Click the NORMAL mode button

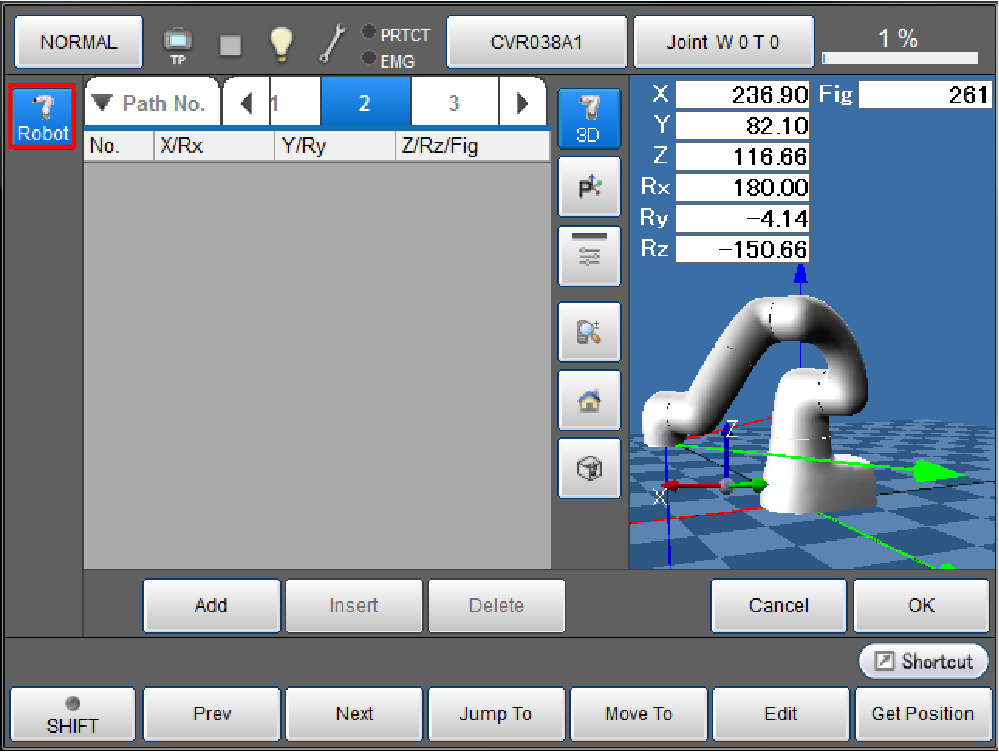[79, 43]
